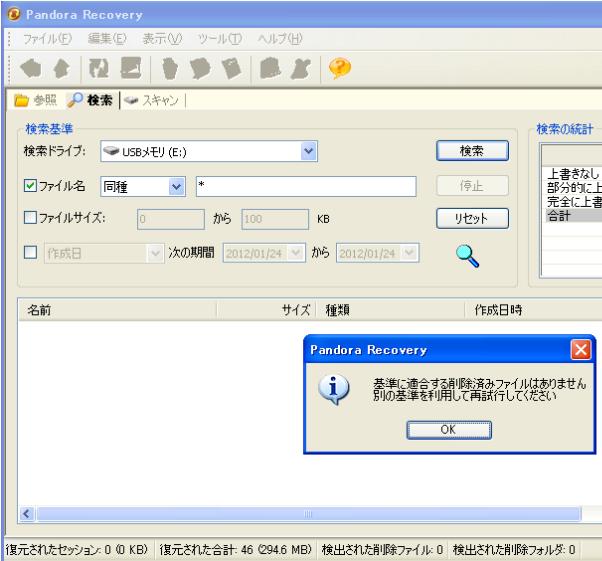Enable the date filter checkbox
Screen dimensions: 602x561
[x=30, y=253]
